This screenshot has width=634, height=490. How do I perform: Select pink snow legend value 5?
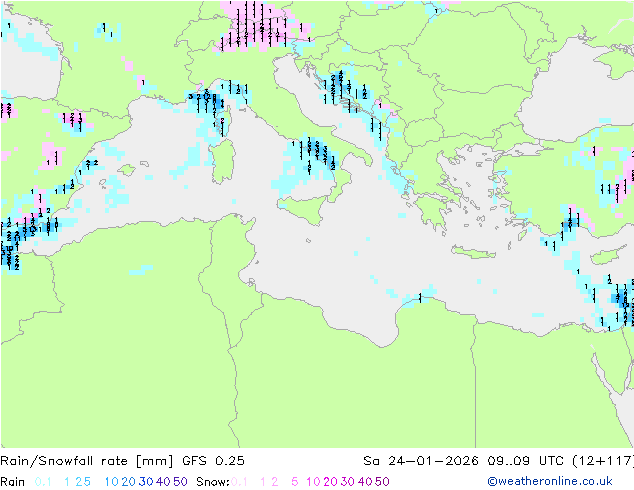[295, 482]
